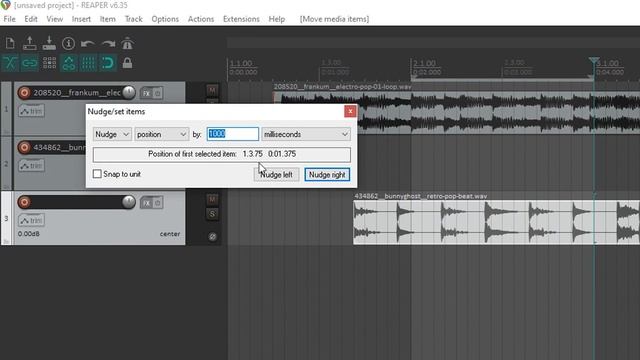Image resolution: width=640 pixels, height=360 pixels.
Task: Toggle Envelope points move with items
Action: pyautogui.click(x=69, y=63)
